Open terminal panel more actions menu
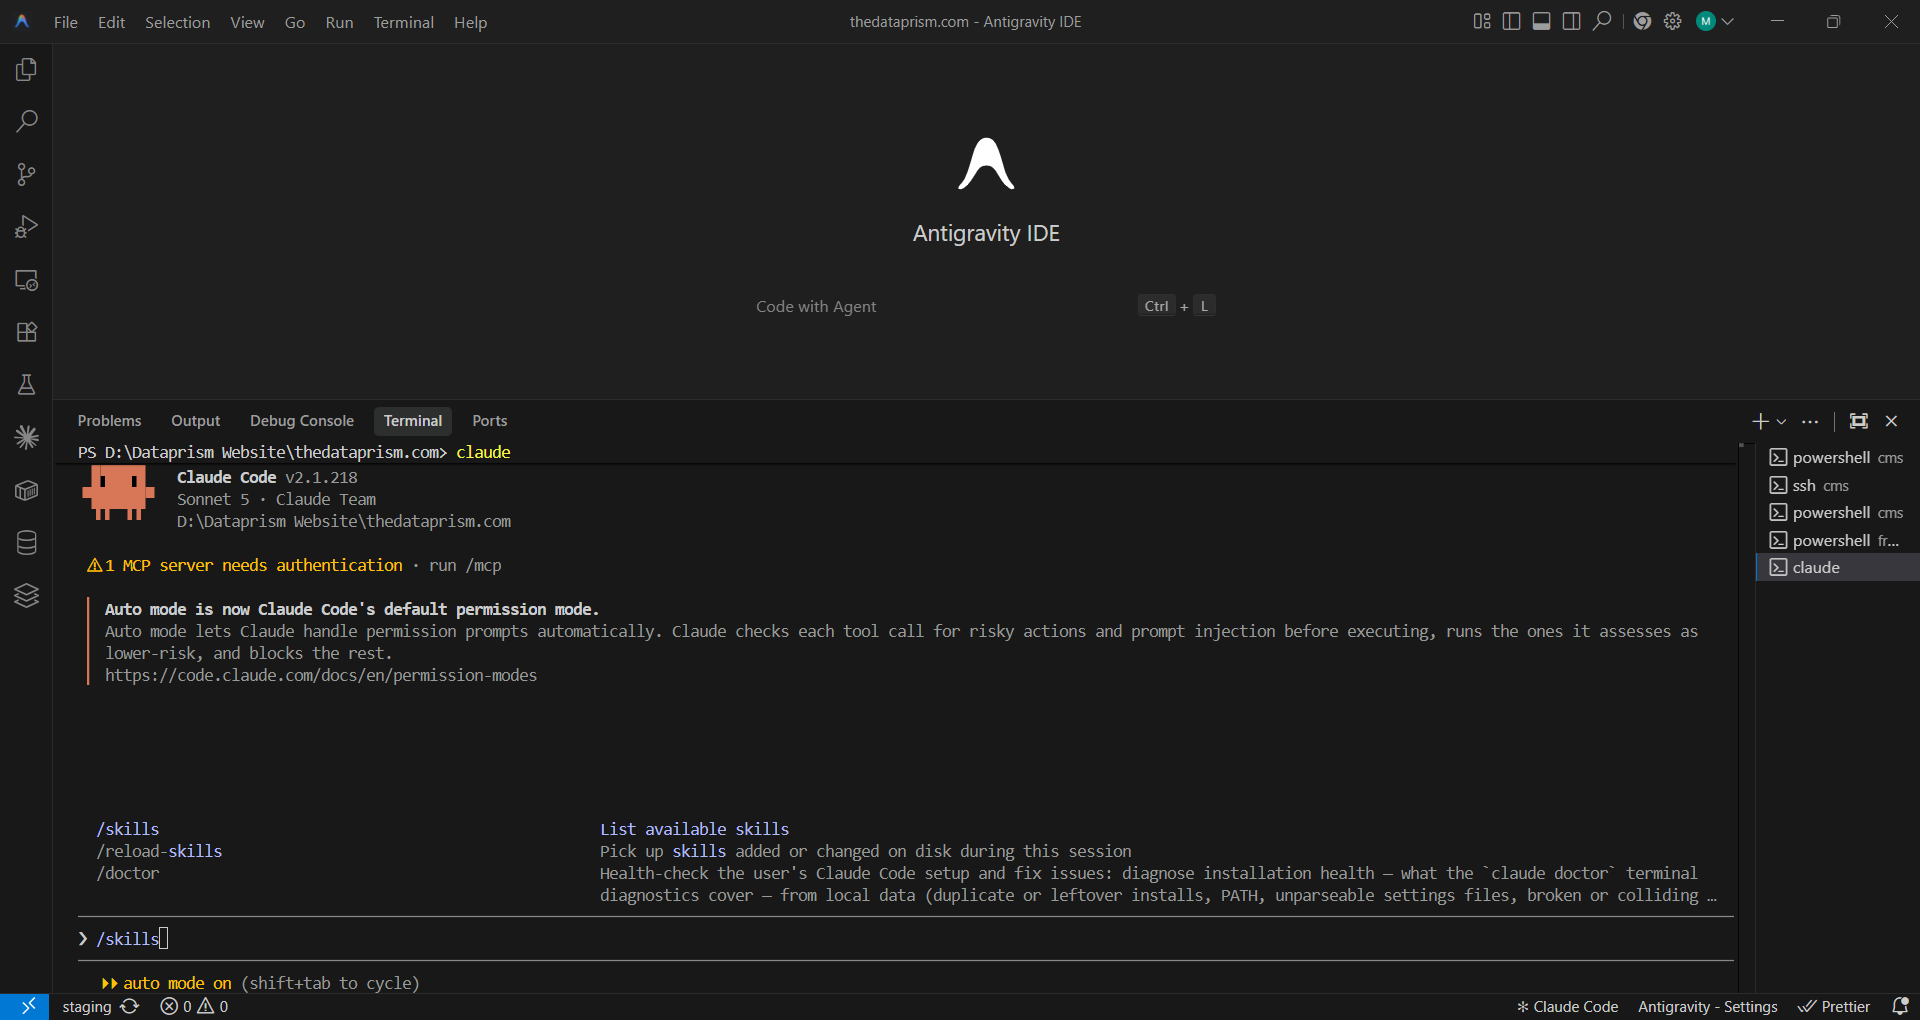Viewport: 1920px width, 1020px height. pos(1810,421)
